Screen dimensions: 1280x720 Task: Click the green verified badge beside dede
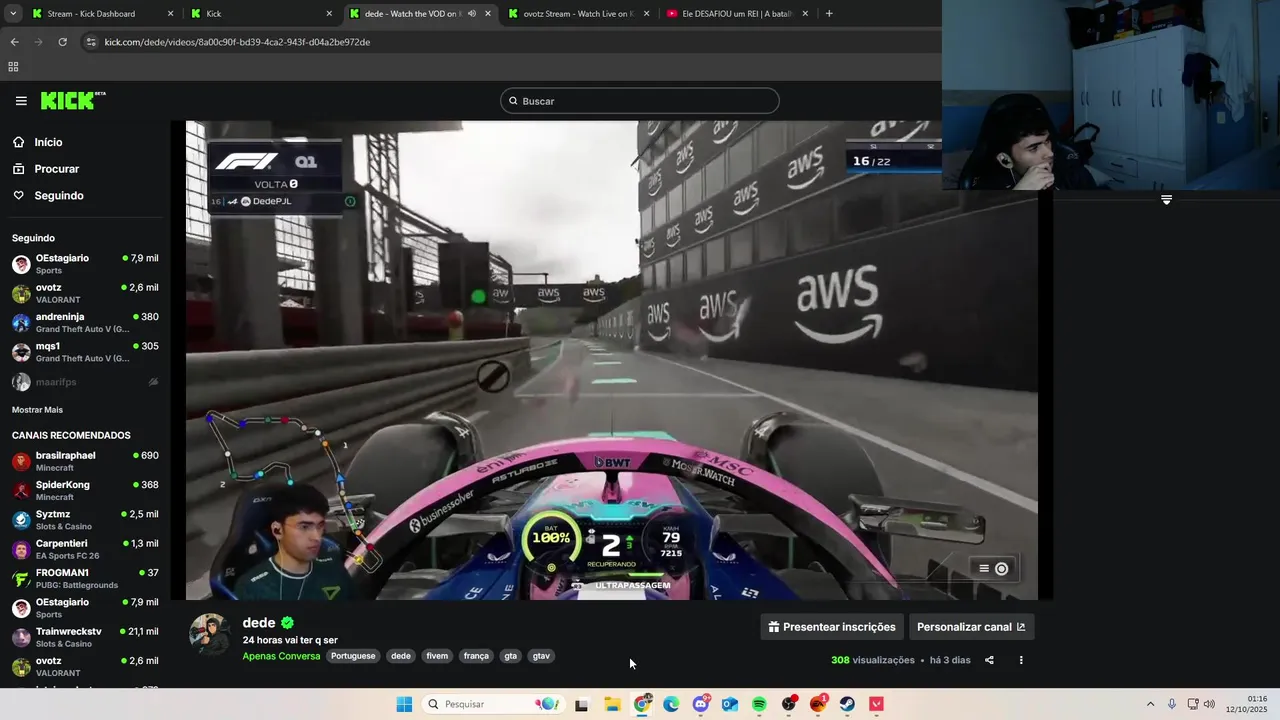tap(288, 623)
